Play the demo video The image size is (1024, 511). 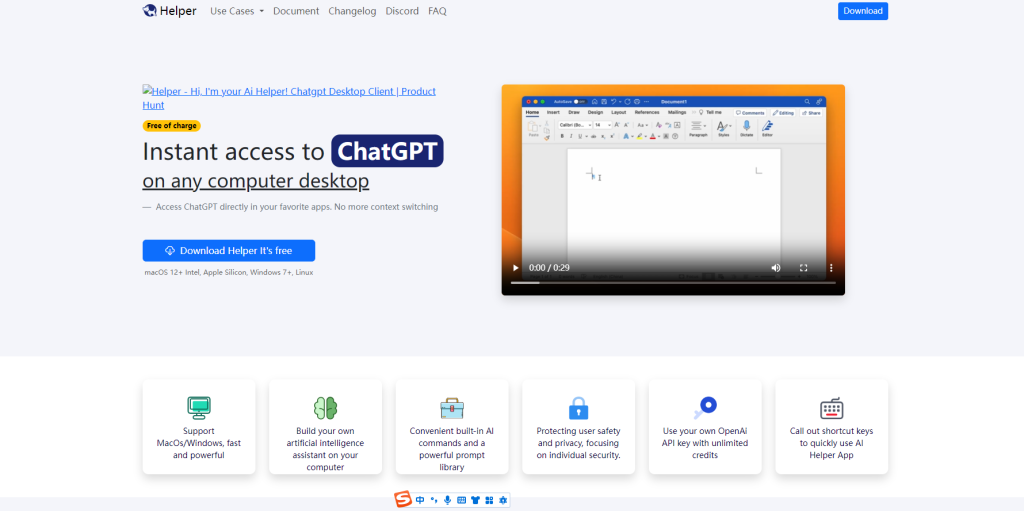pyautogui.click(x=515, y=268)
